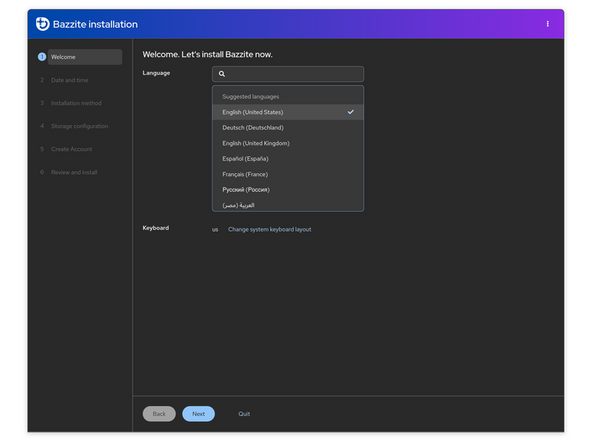Click the Back button
This screenshot has height=444, width=592.
point(159,414)
